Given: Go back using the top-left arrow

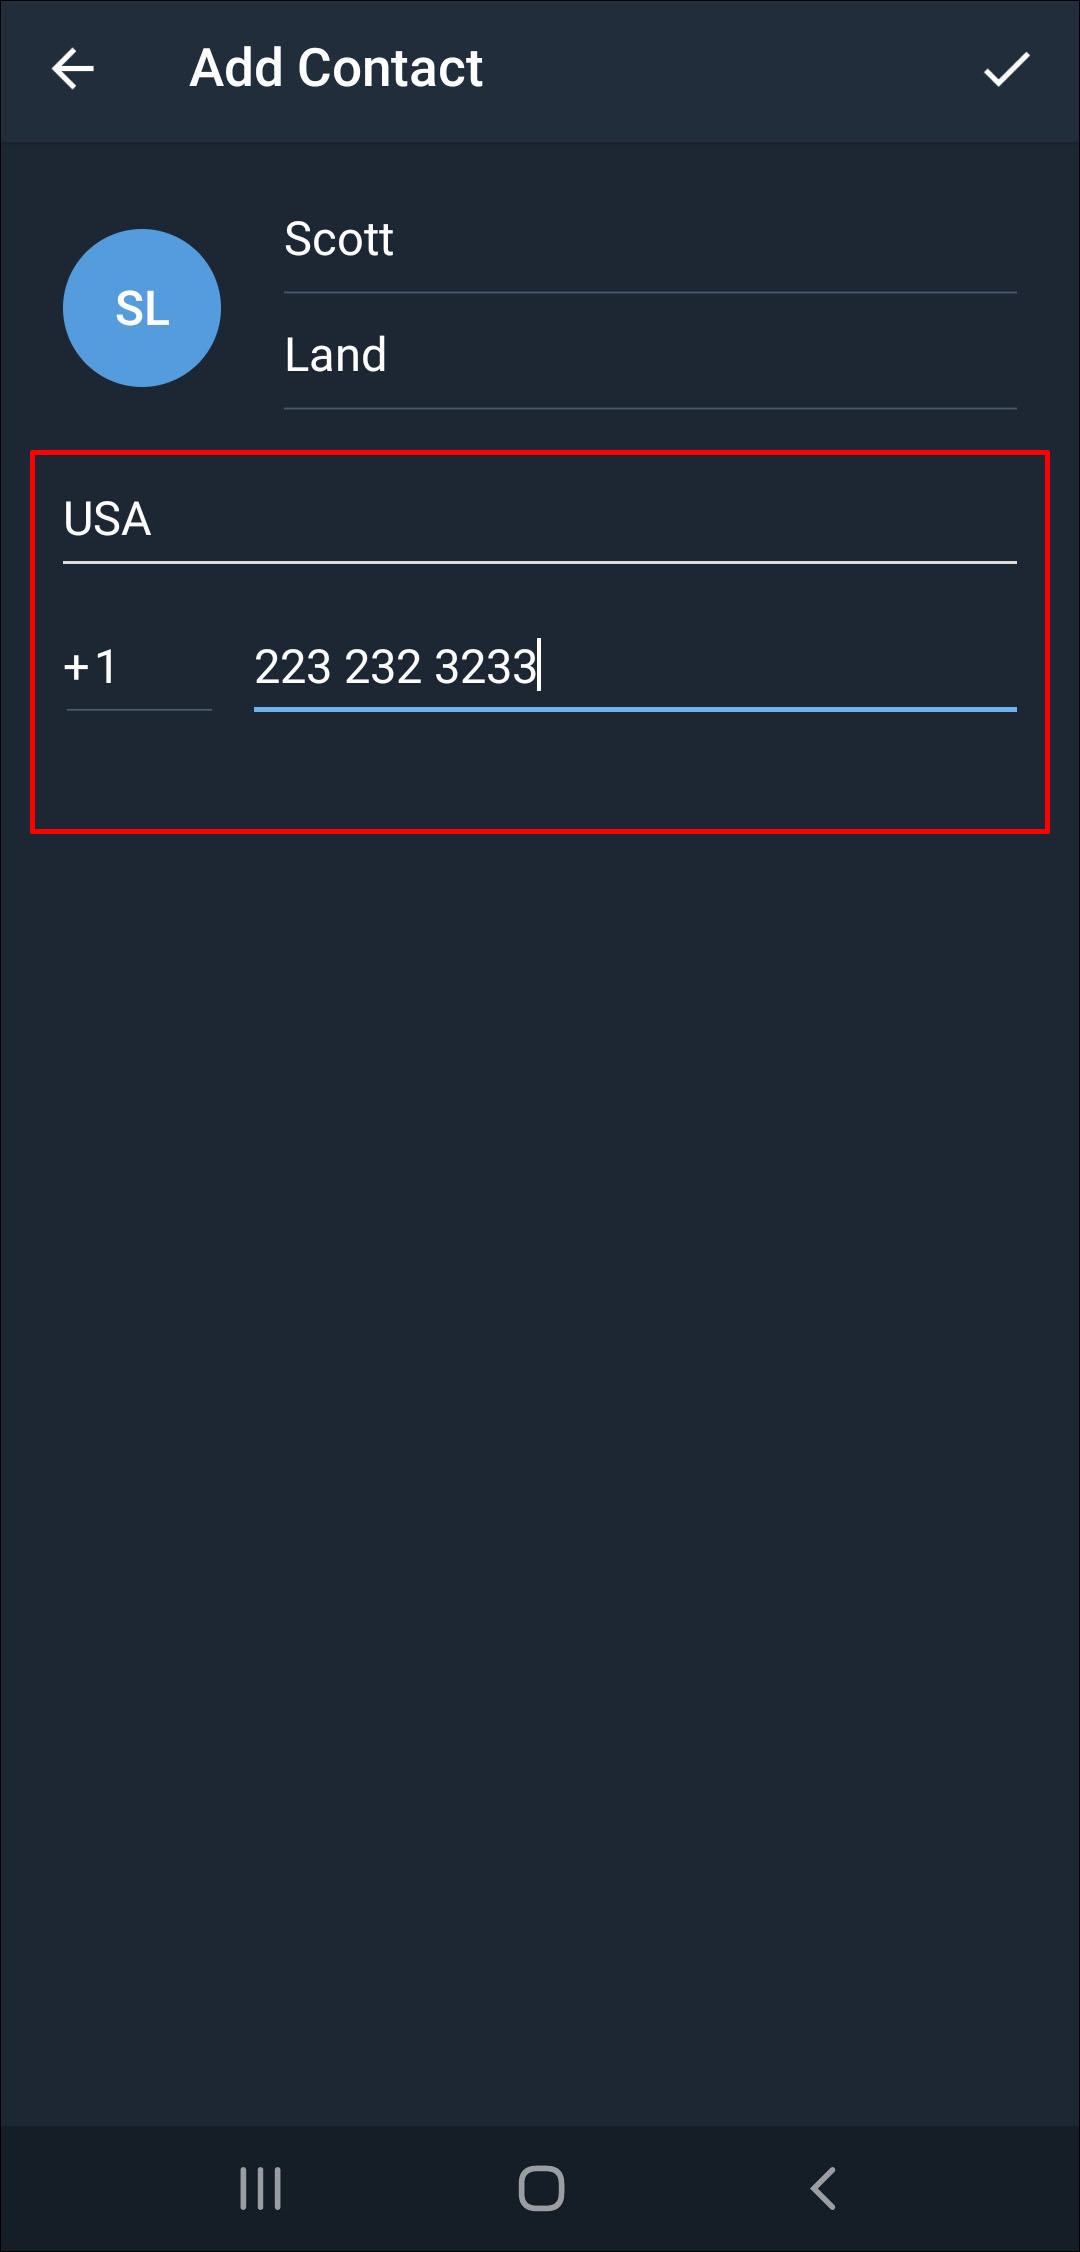Looking at the screenshot, I should pos(72,69).
